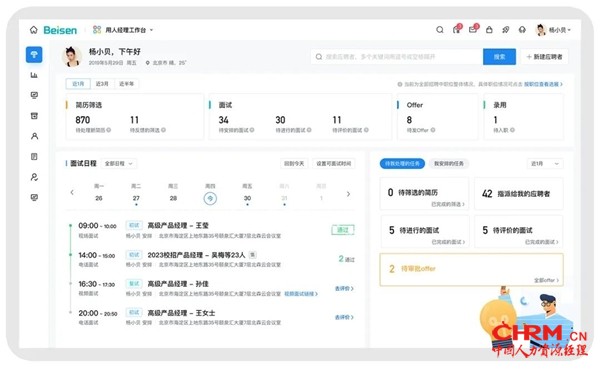This screenshot has height=369, width=600.
Task: Open the 5 待进行的面试 card
Action: (424, 231)
